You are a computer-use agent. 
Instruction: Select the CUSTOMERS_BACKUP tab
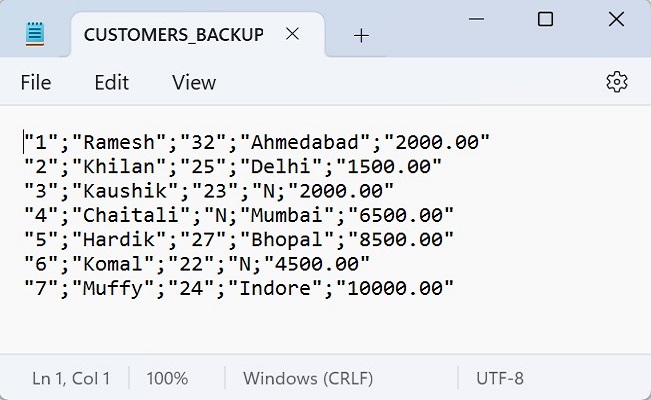(174, 34)
